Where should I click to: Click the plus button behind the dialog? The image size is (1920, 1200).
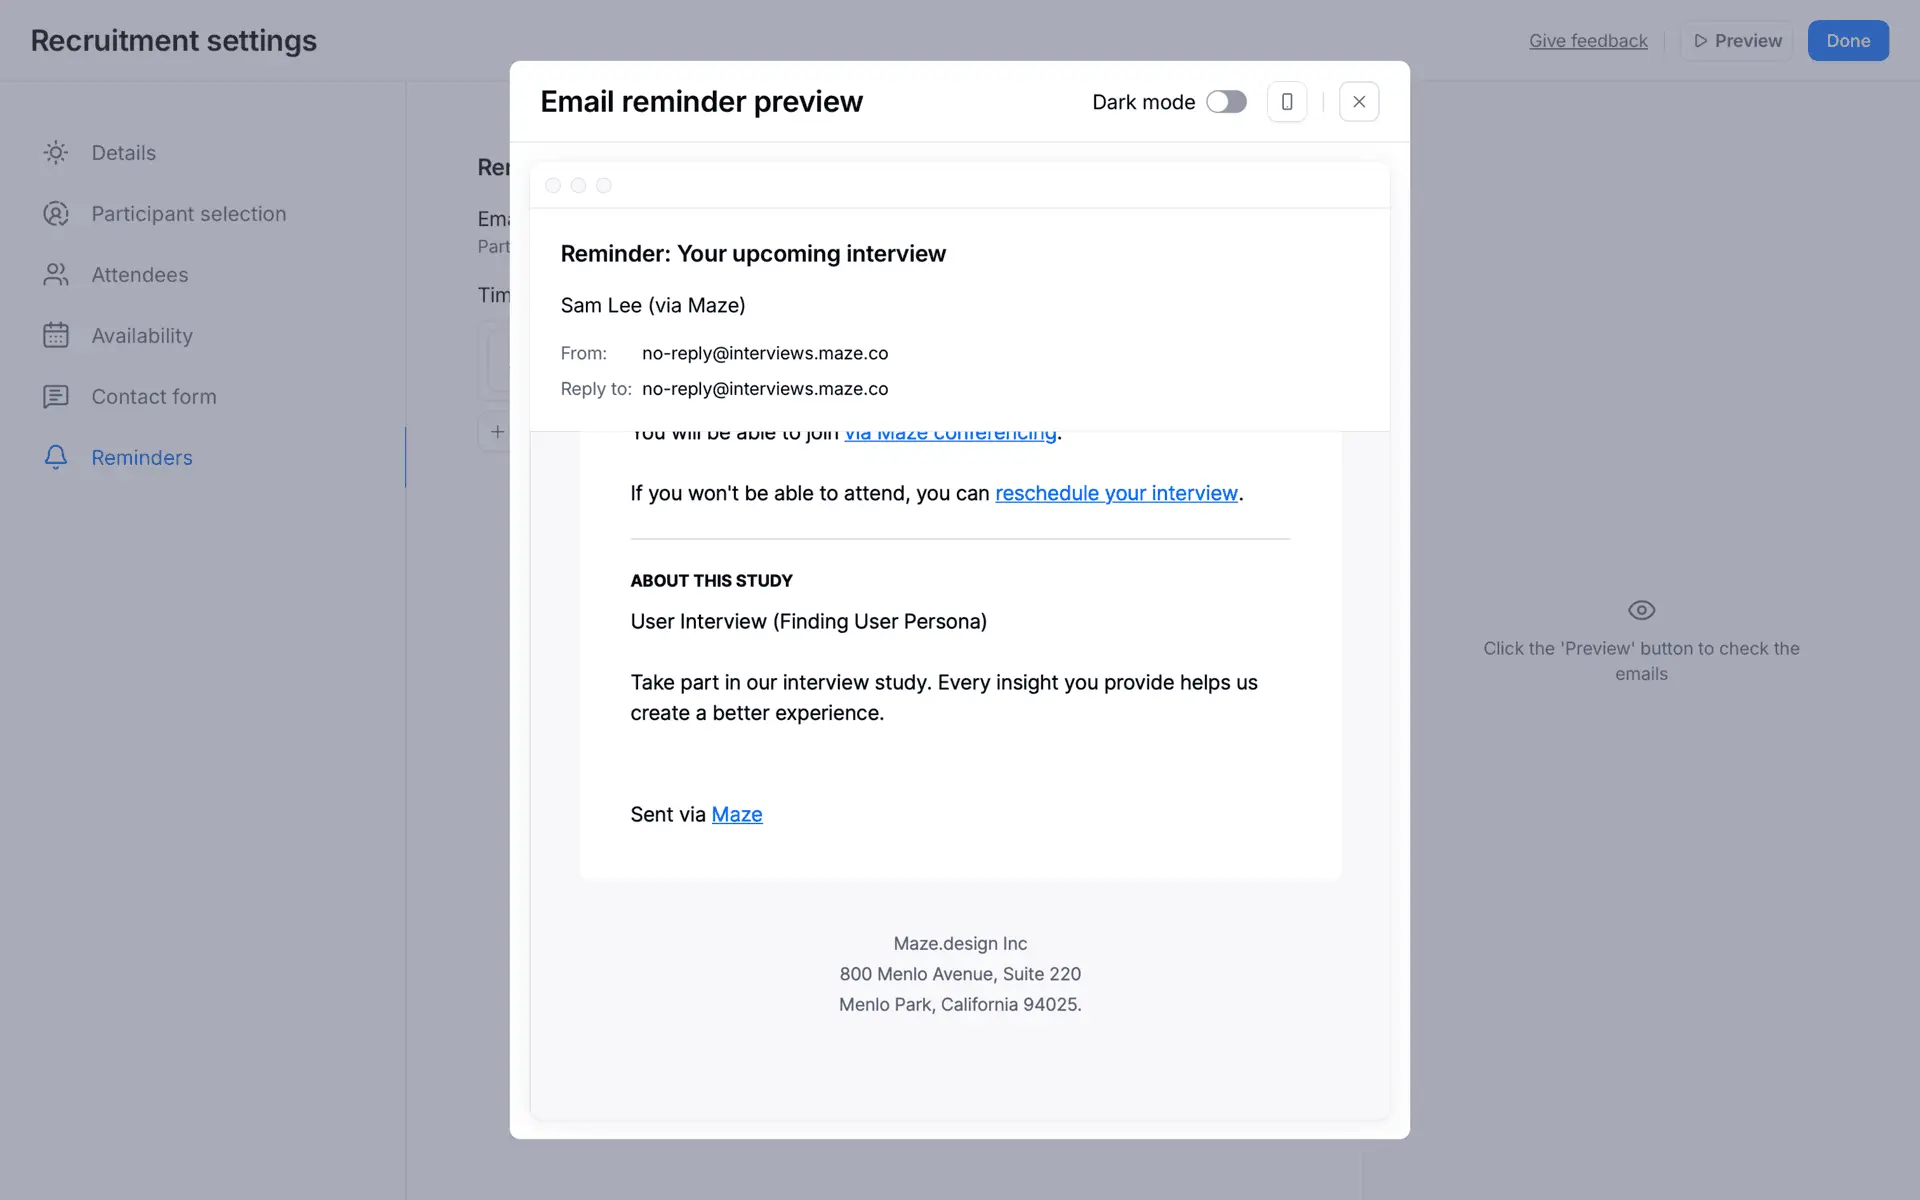497,432
